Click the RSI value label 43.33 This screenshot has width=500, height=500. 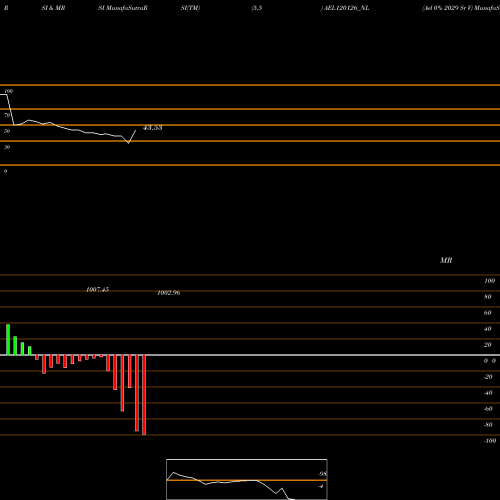[153, 128]
